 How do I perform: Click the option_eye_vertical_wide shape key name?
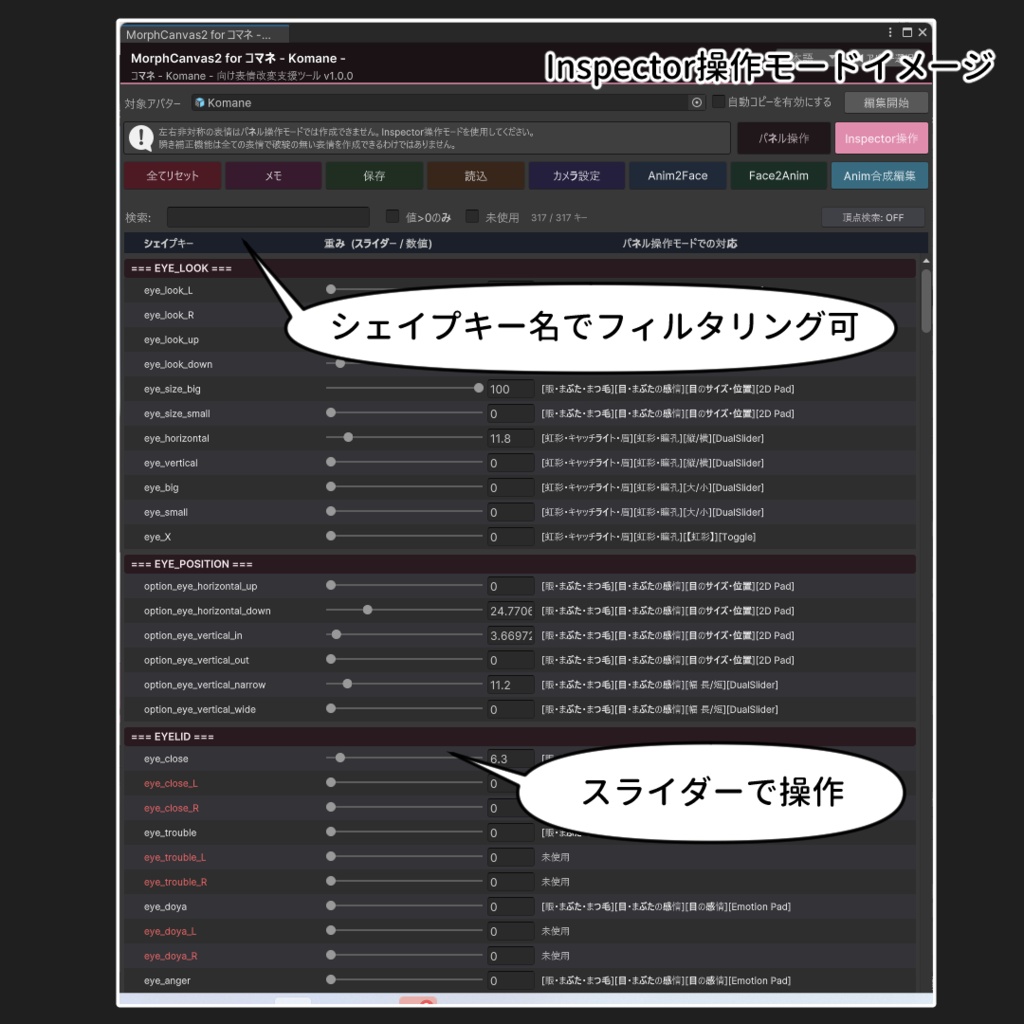(x=200, y=709)
